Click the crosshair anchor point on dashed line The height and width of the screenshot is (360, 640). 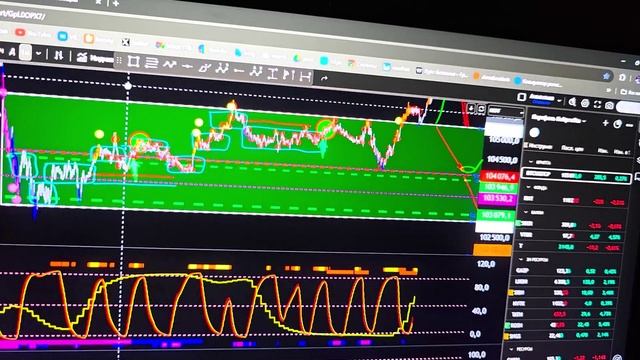[x=128, y=86]
